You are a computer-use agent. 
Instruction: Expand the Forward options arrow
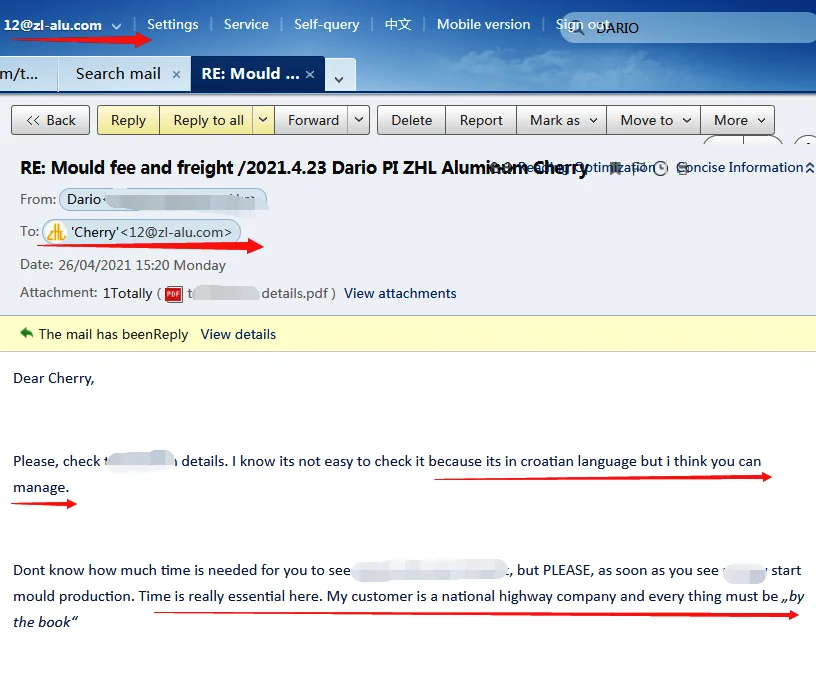coord(359,120)
